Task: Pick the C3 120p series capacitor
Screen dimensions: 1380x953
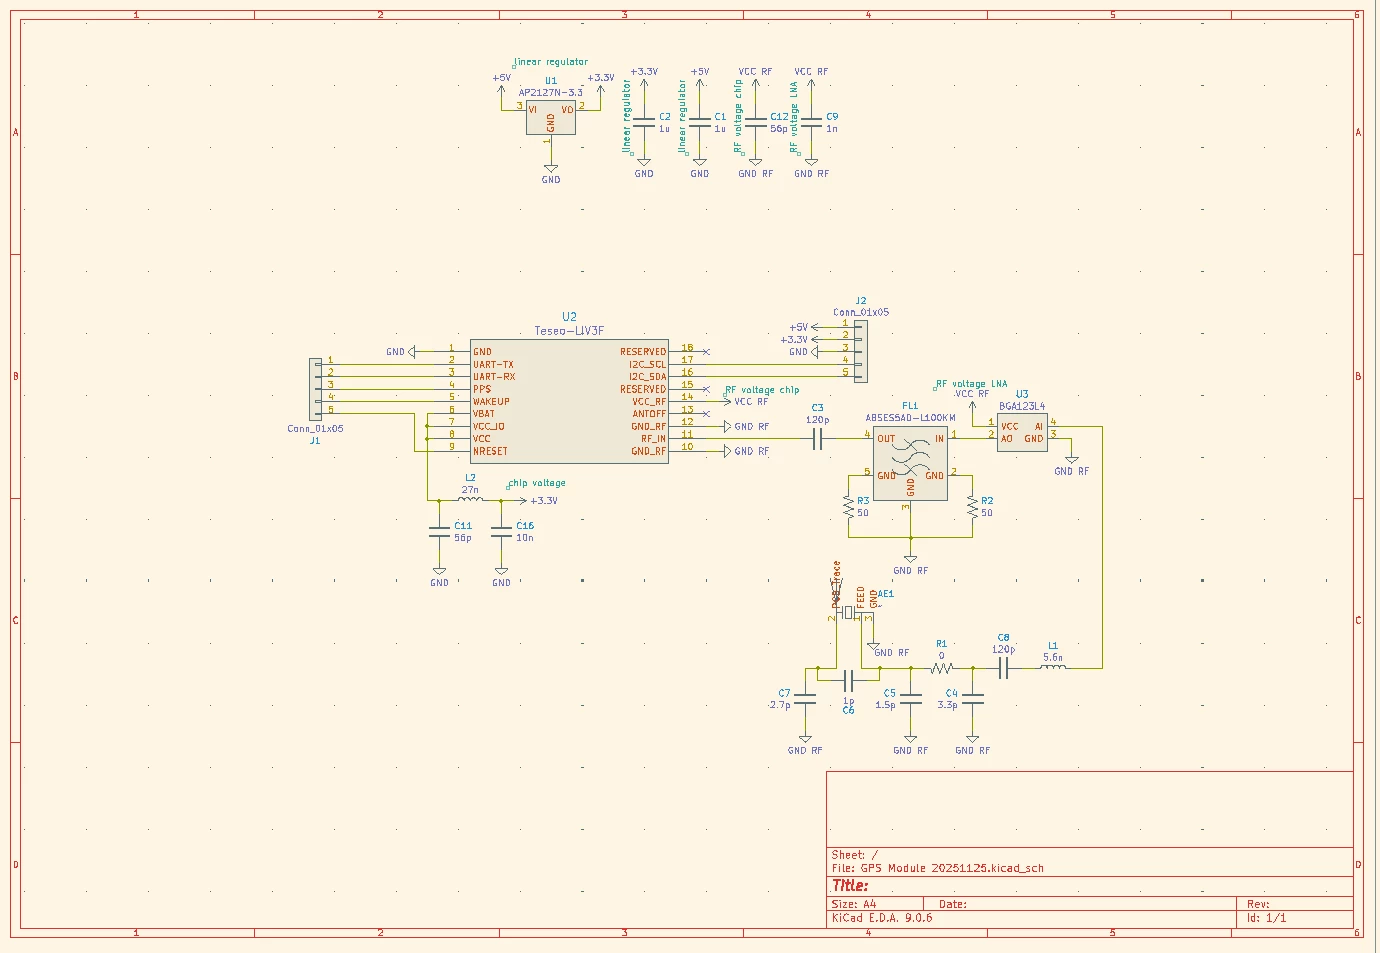Action: [x=817, y=438]
